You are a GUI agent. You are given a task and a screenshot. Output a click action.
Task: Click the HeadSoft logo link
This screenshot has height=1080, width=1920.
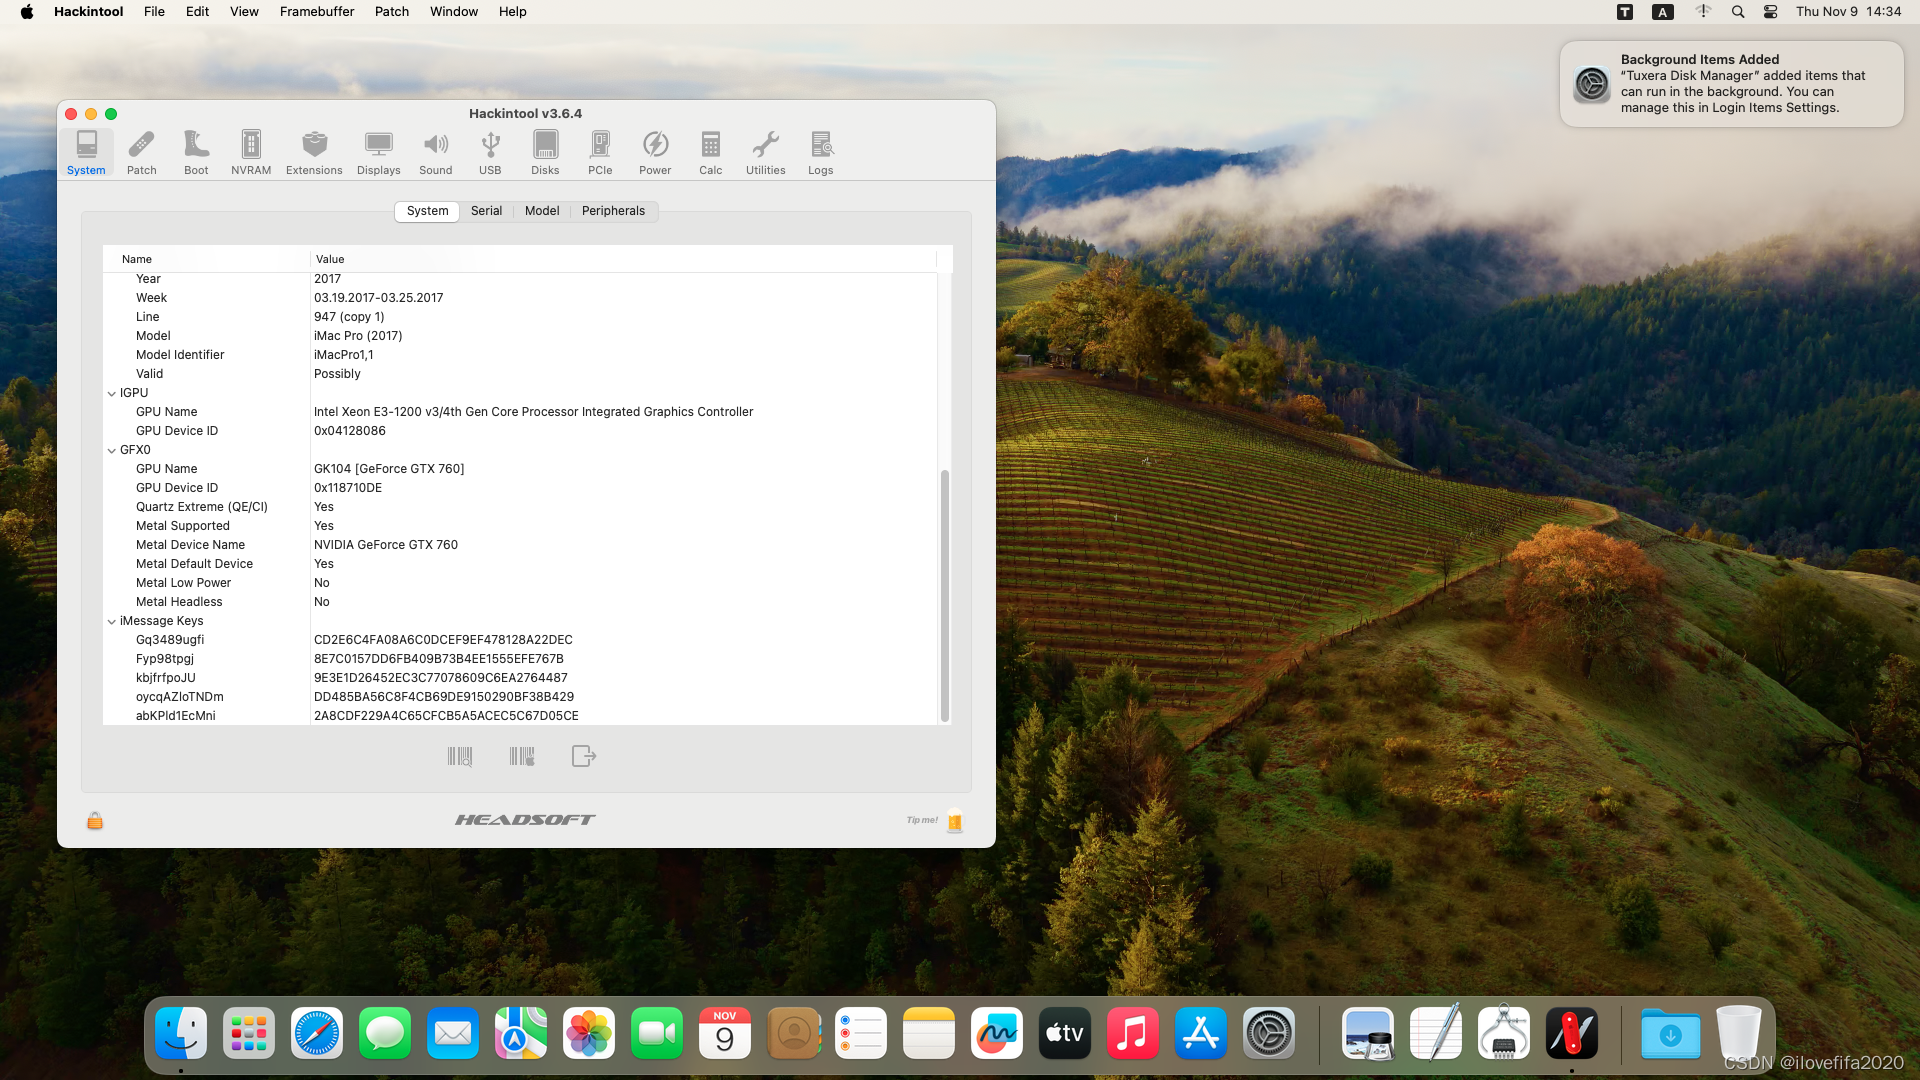point(525,820)
